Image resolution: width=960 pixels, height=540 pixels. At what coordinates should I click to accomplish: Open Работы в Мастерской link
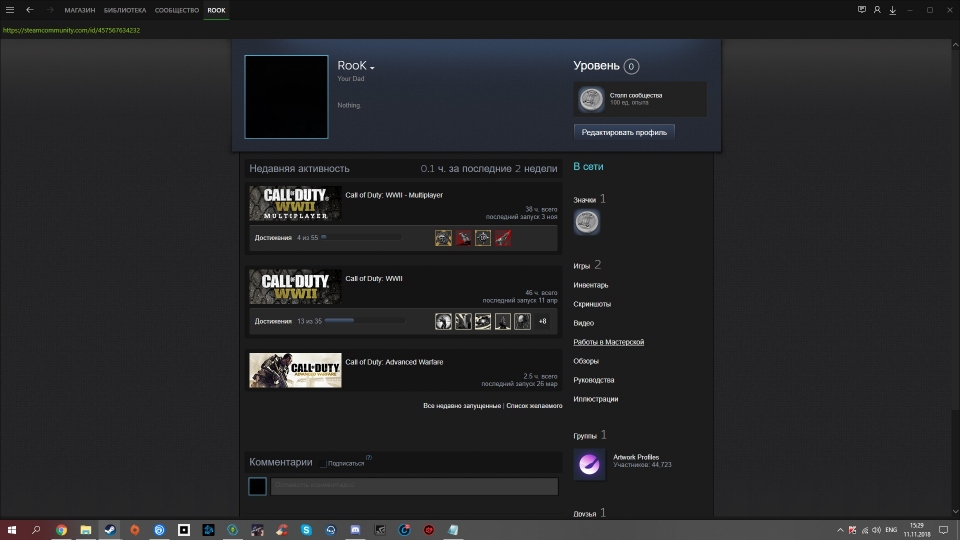(609, 342)
